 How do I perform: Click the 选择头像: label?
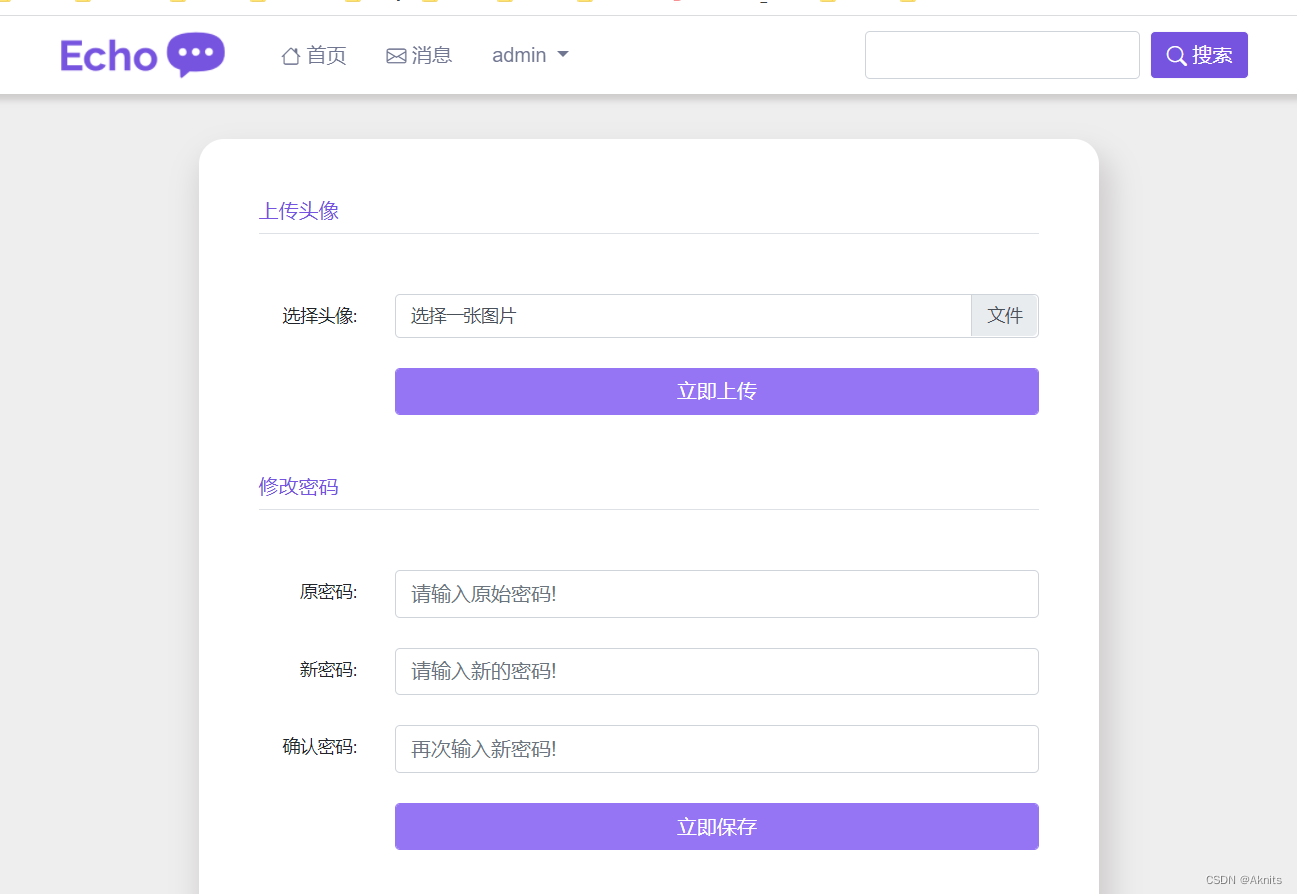[x=320, y=316]
